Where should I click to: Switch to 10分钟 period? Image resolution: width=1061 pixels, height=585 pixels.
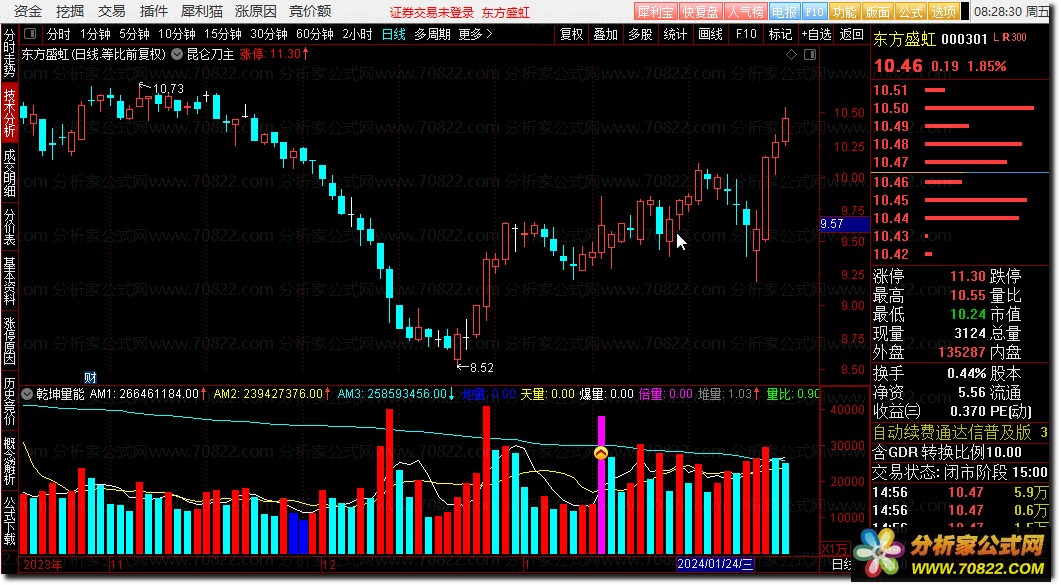pos(177,34)
